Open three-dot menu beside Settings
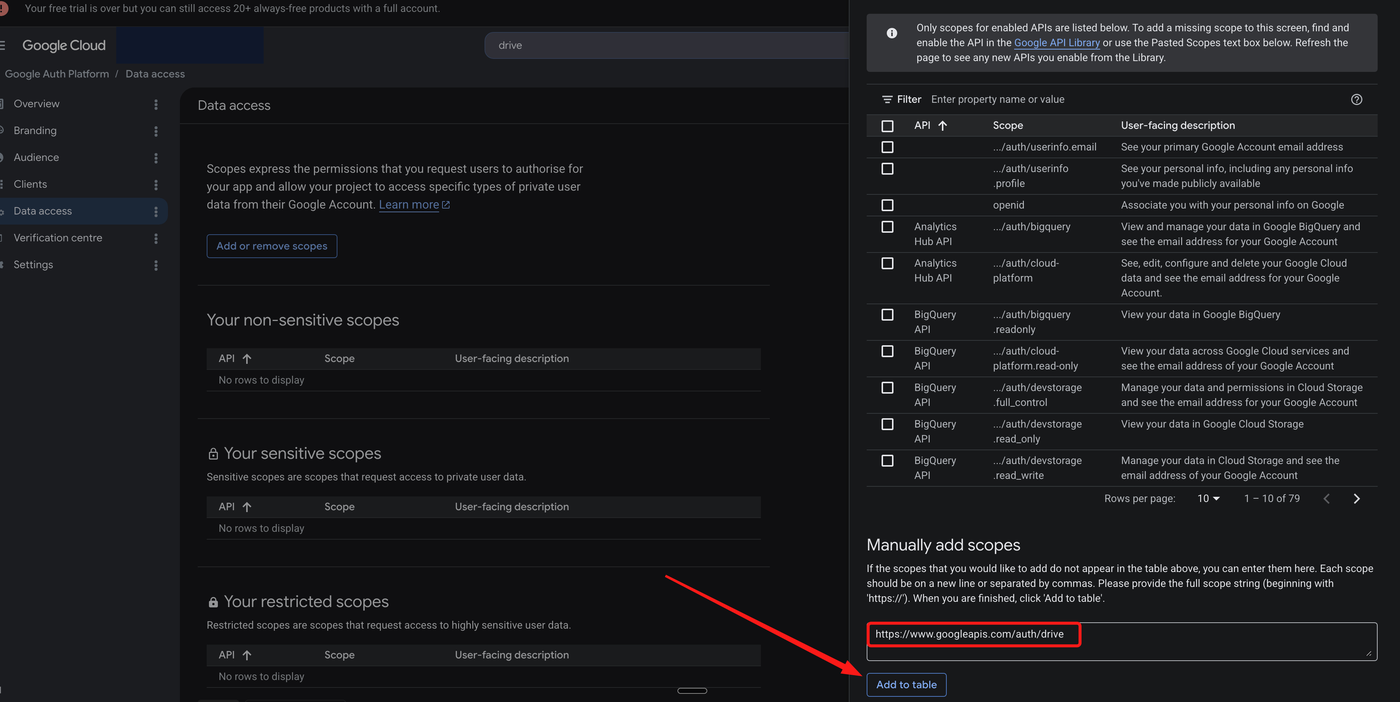 click(156, 265)
